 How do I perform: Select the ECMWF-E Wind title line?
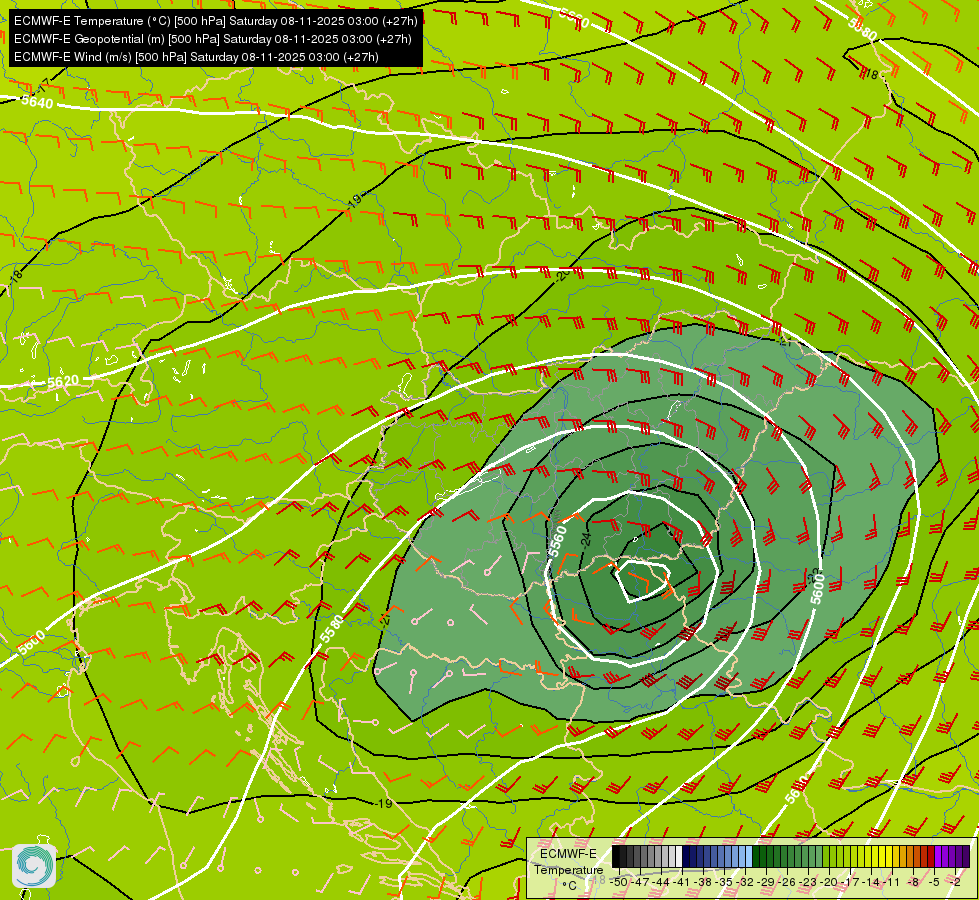coord(196,57)
